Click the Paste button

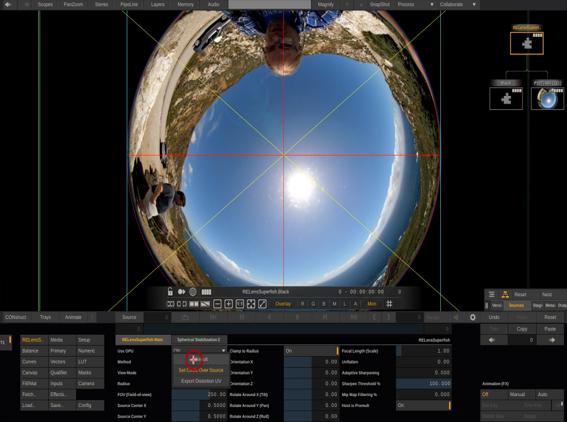550,329
